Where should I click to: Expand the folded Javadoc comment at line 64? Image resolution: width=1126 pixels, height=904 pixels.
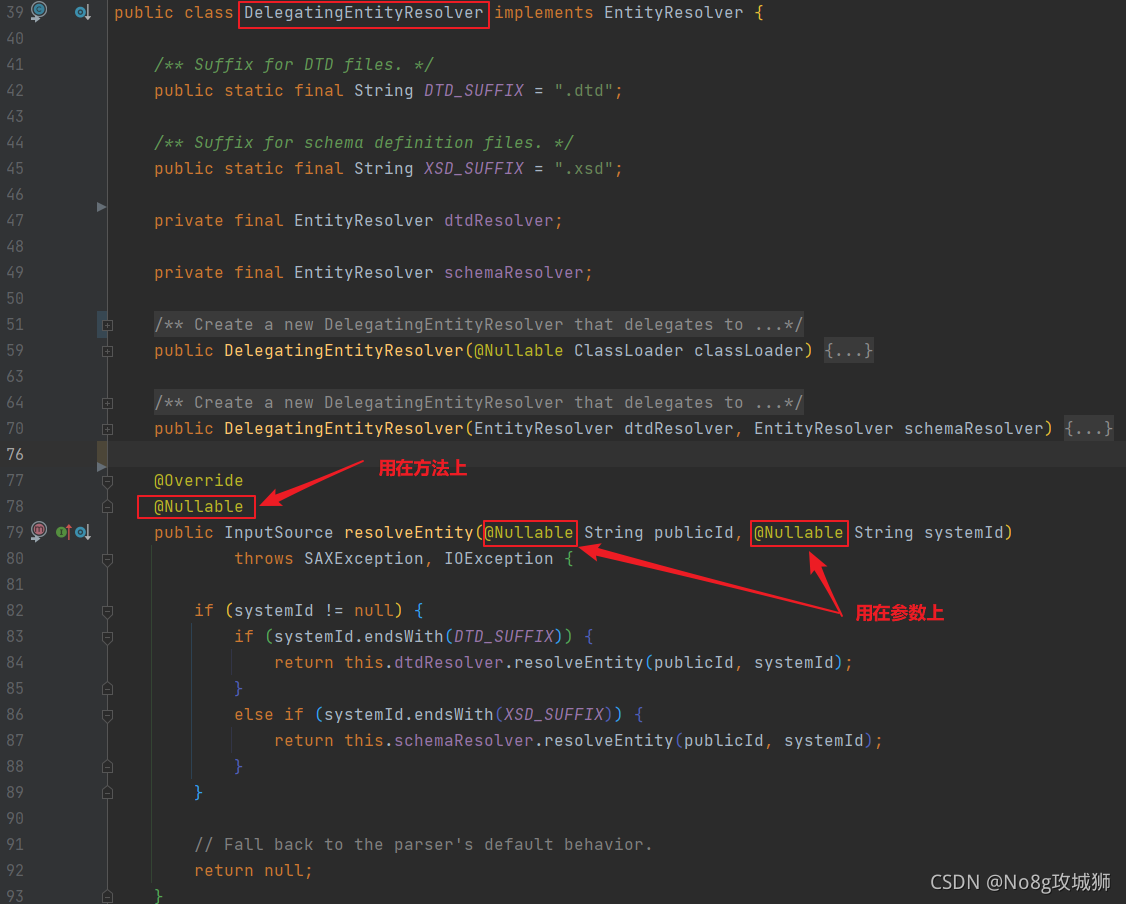pyautogui.click(x=107, y=404)
